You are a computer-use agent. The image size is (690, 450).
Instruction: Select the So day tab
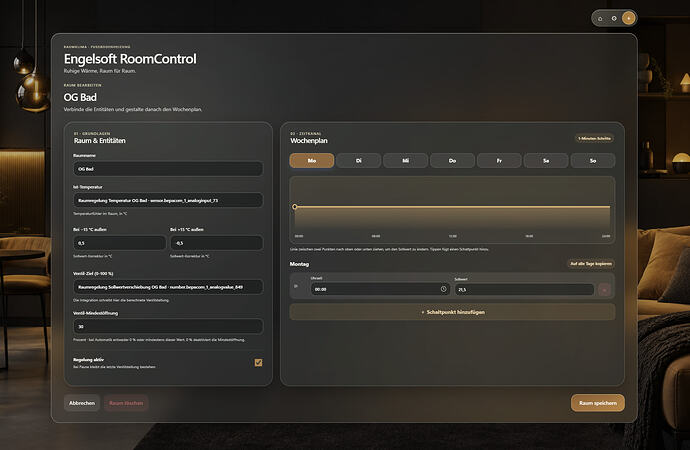pyautogui.click(x=593, y=161)
